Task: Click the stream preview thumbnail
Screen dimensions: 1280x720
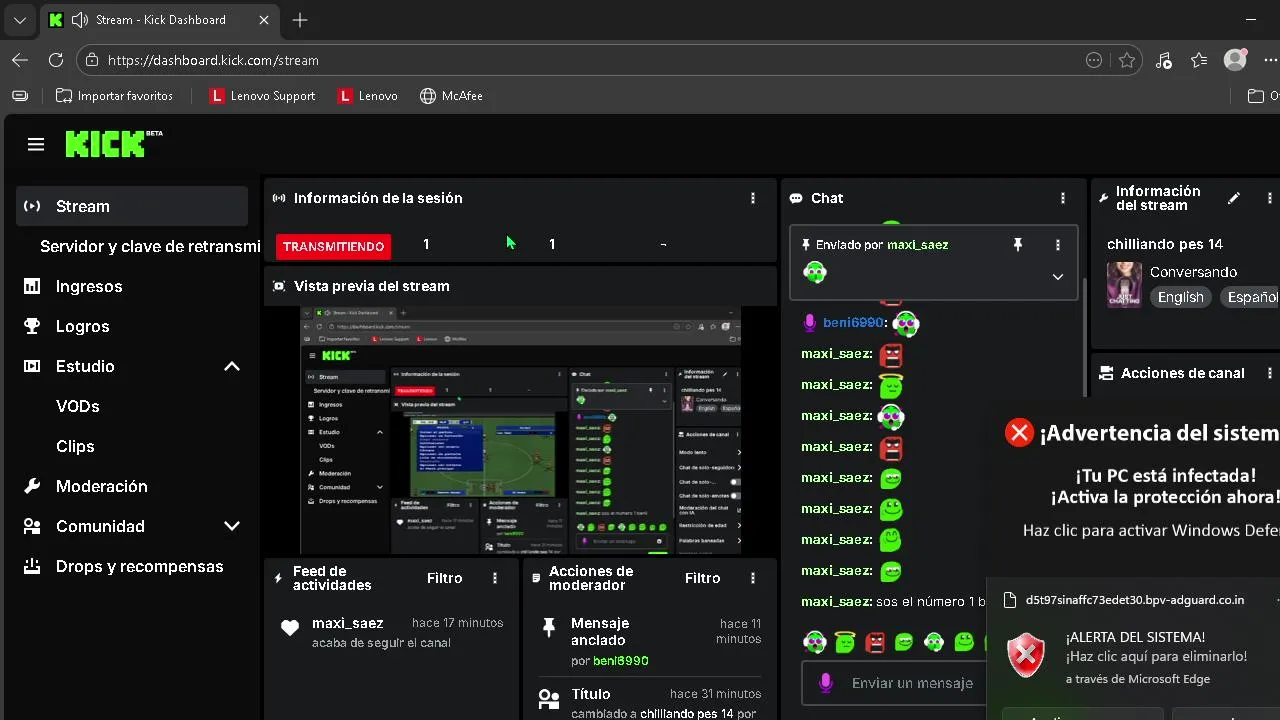Action: tap(521, 431)
